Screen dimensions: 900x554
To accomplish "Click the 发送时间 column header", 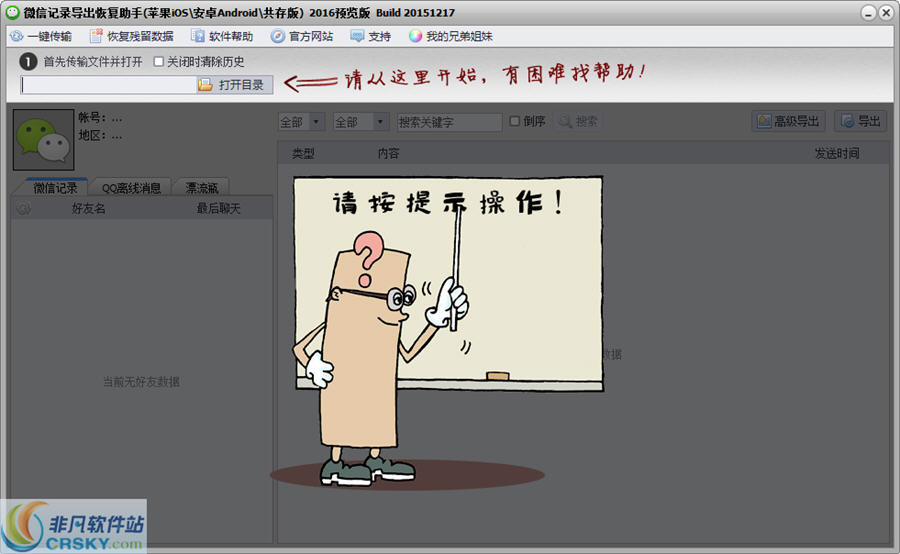I will click(837, 153).
